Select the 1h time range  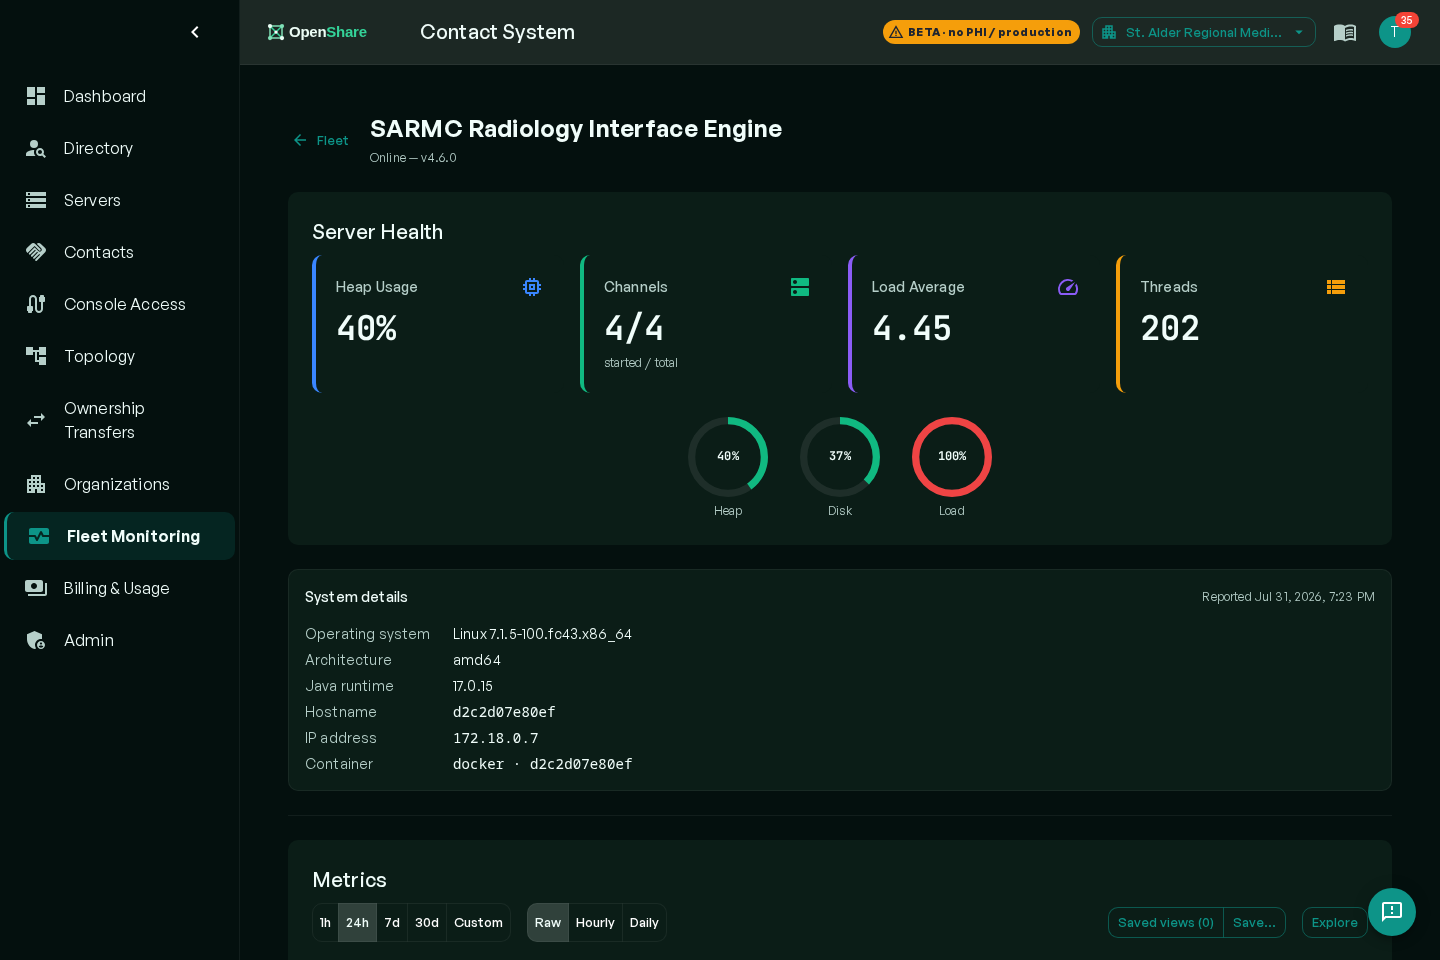tap(325, 923)
